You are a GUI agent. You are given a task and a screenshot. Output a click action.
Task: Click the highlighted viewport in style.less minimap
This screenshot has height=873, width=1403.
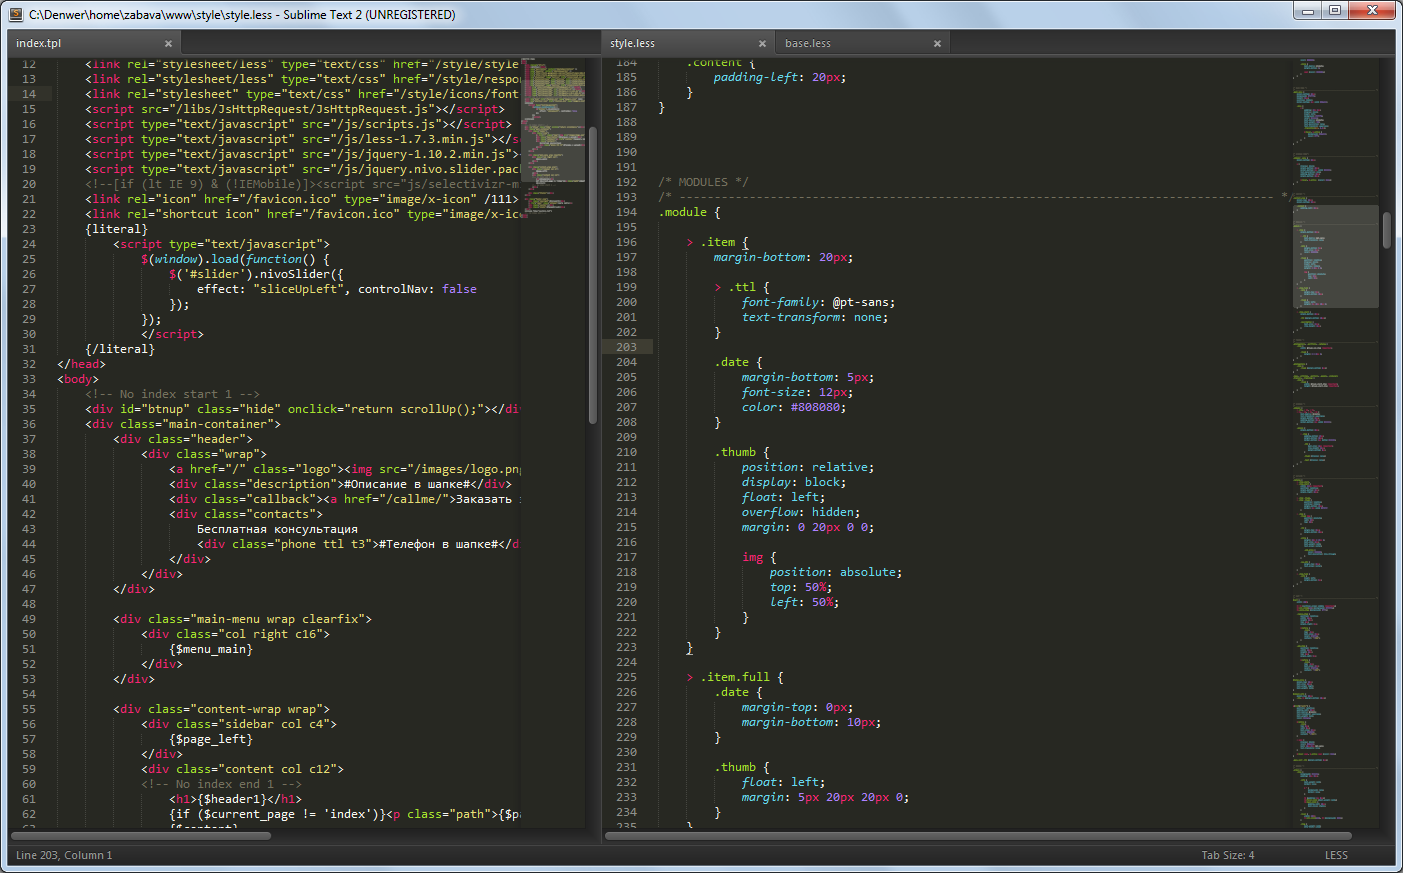pyautogui.click(x=1335, y=256)
